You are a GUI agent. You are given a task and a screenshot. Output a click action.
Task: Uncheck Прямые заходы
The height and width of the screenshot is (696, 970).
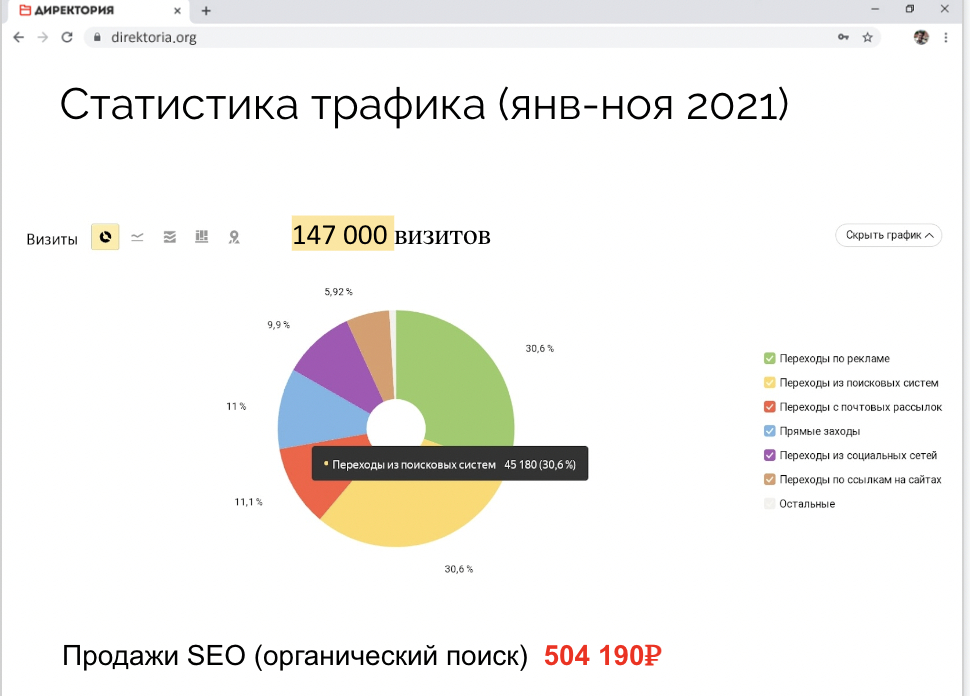click(770, 431)
